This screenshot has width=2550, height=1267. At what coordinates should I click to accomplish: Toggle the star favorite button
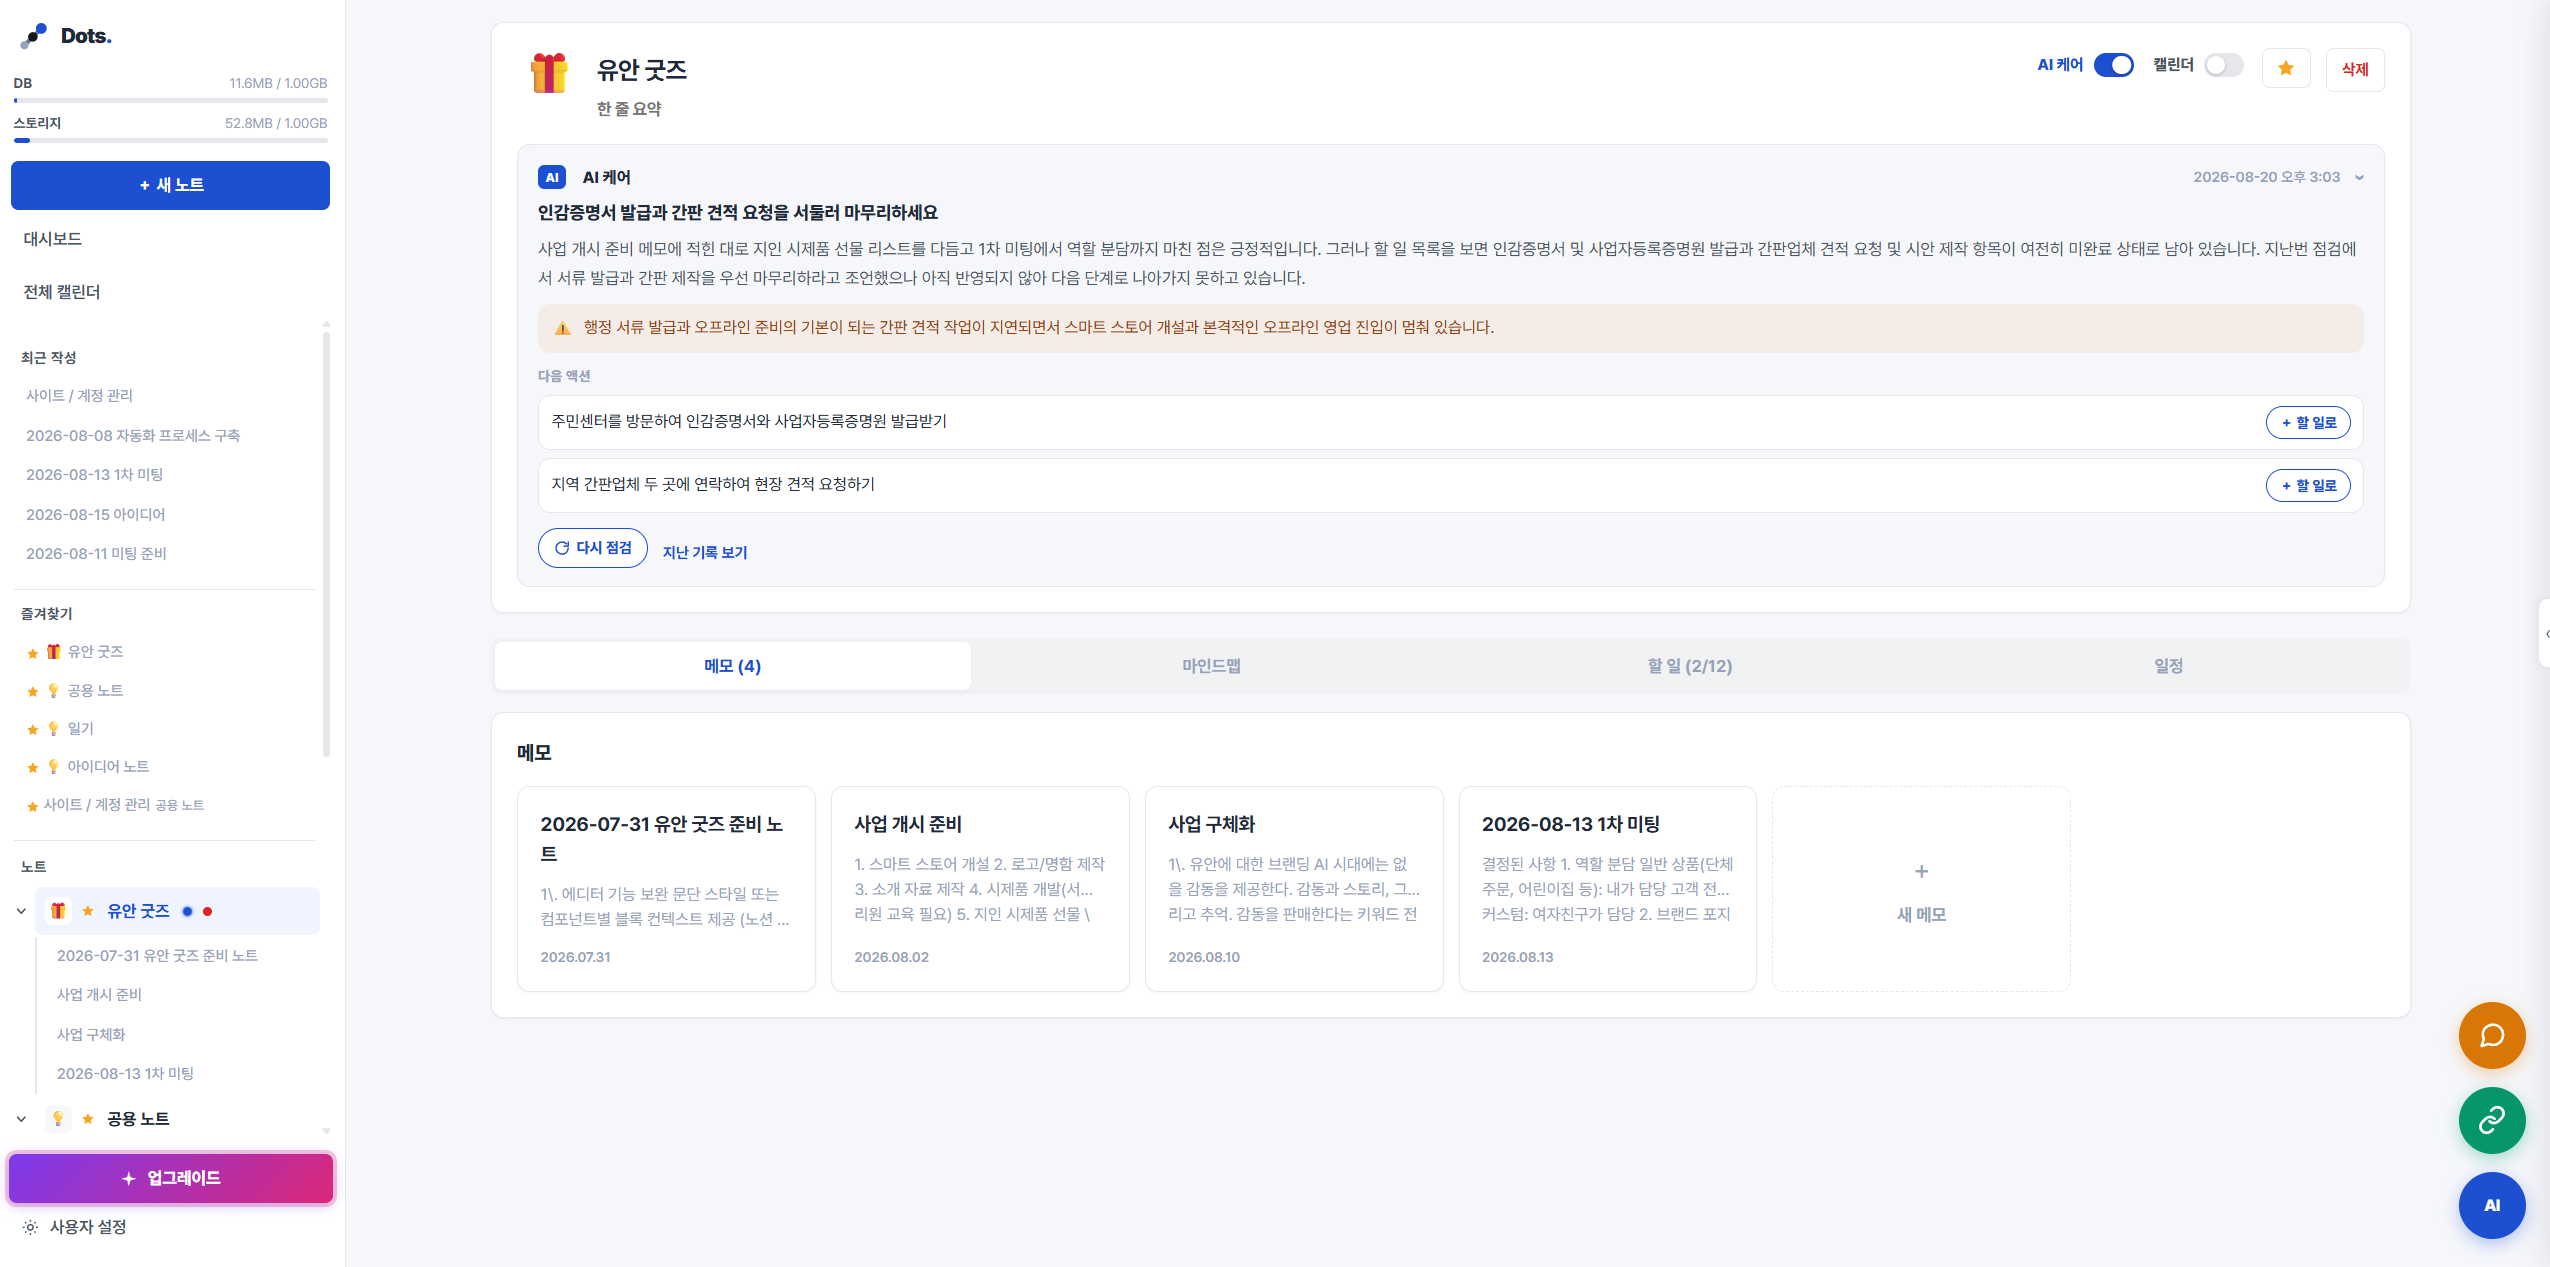tap(2286, 68)
